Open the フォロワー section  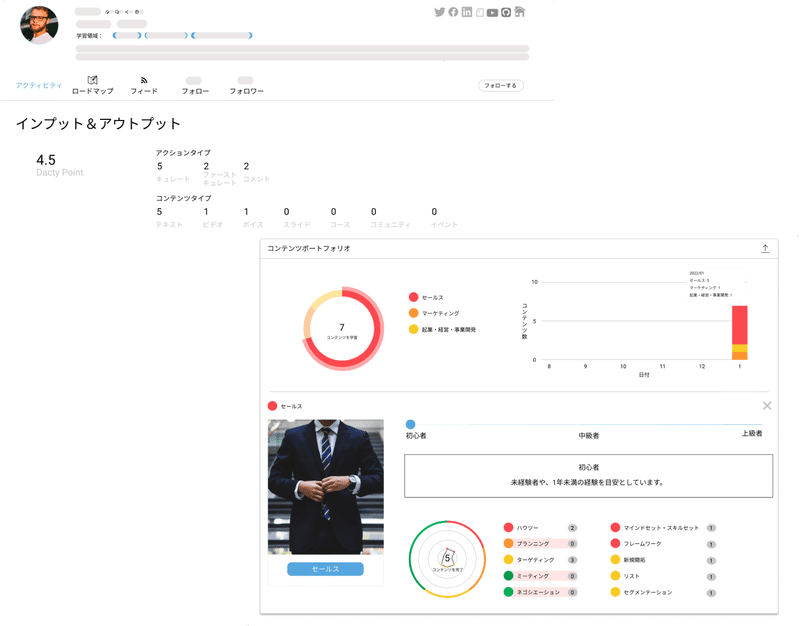click(x=247, y=85)
